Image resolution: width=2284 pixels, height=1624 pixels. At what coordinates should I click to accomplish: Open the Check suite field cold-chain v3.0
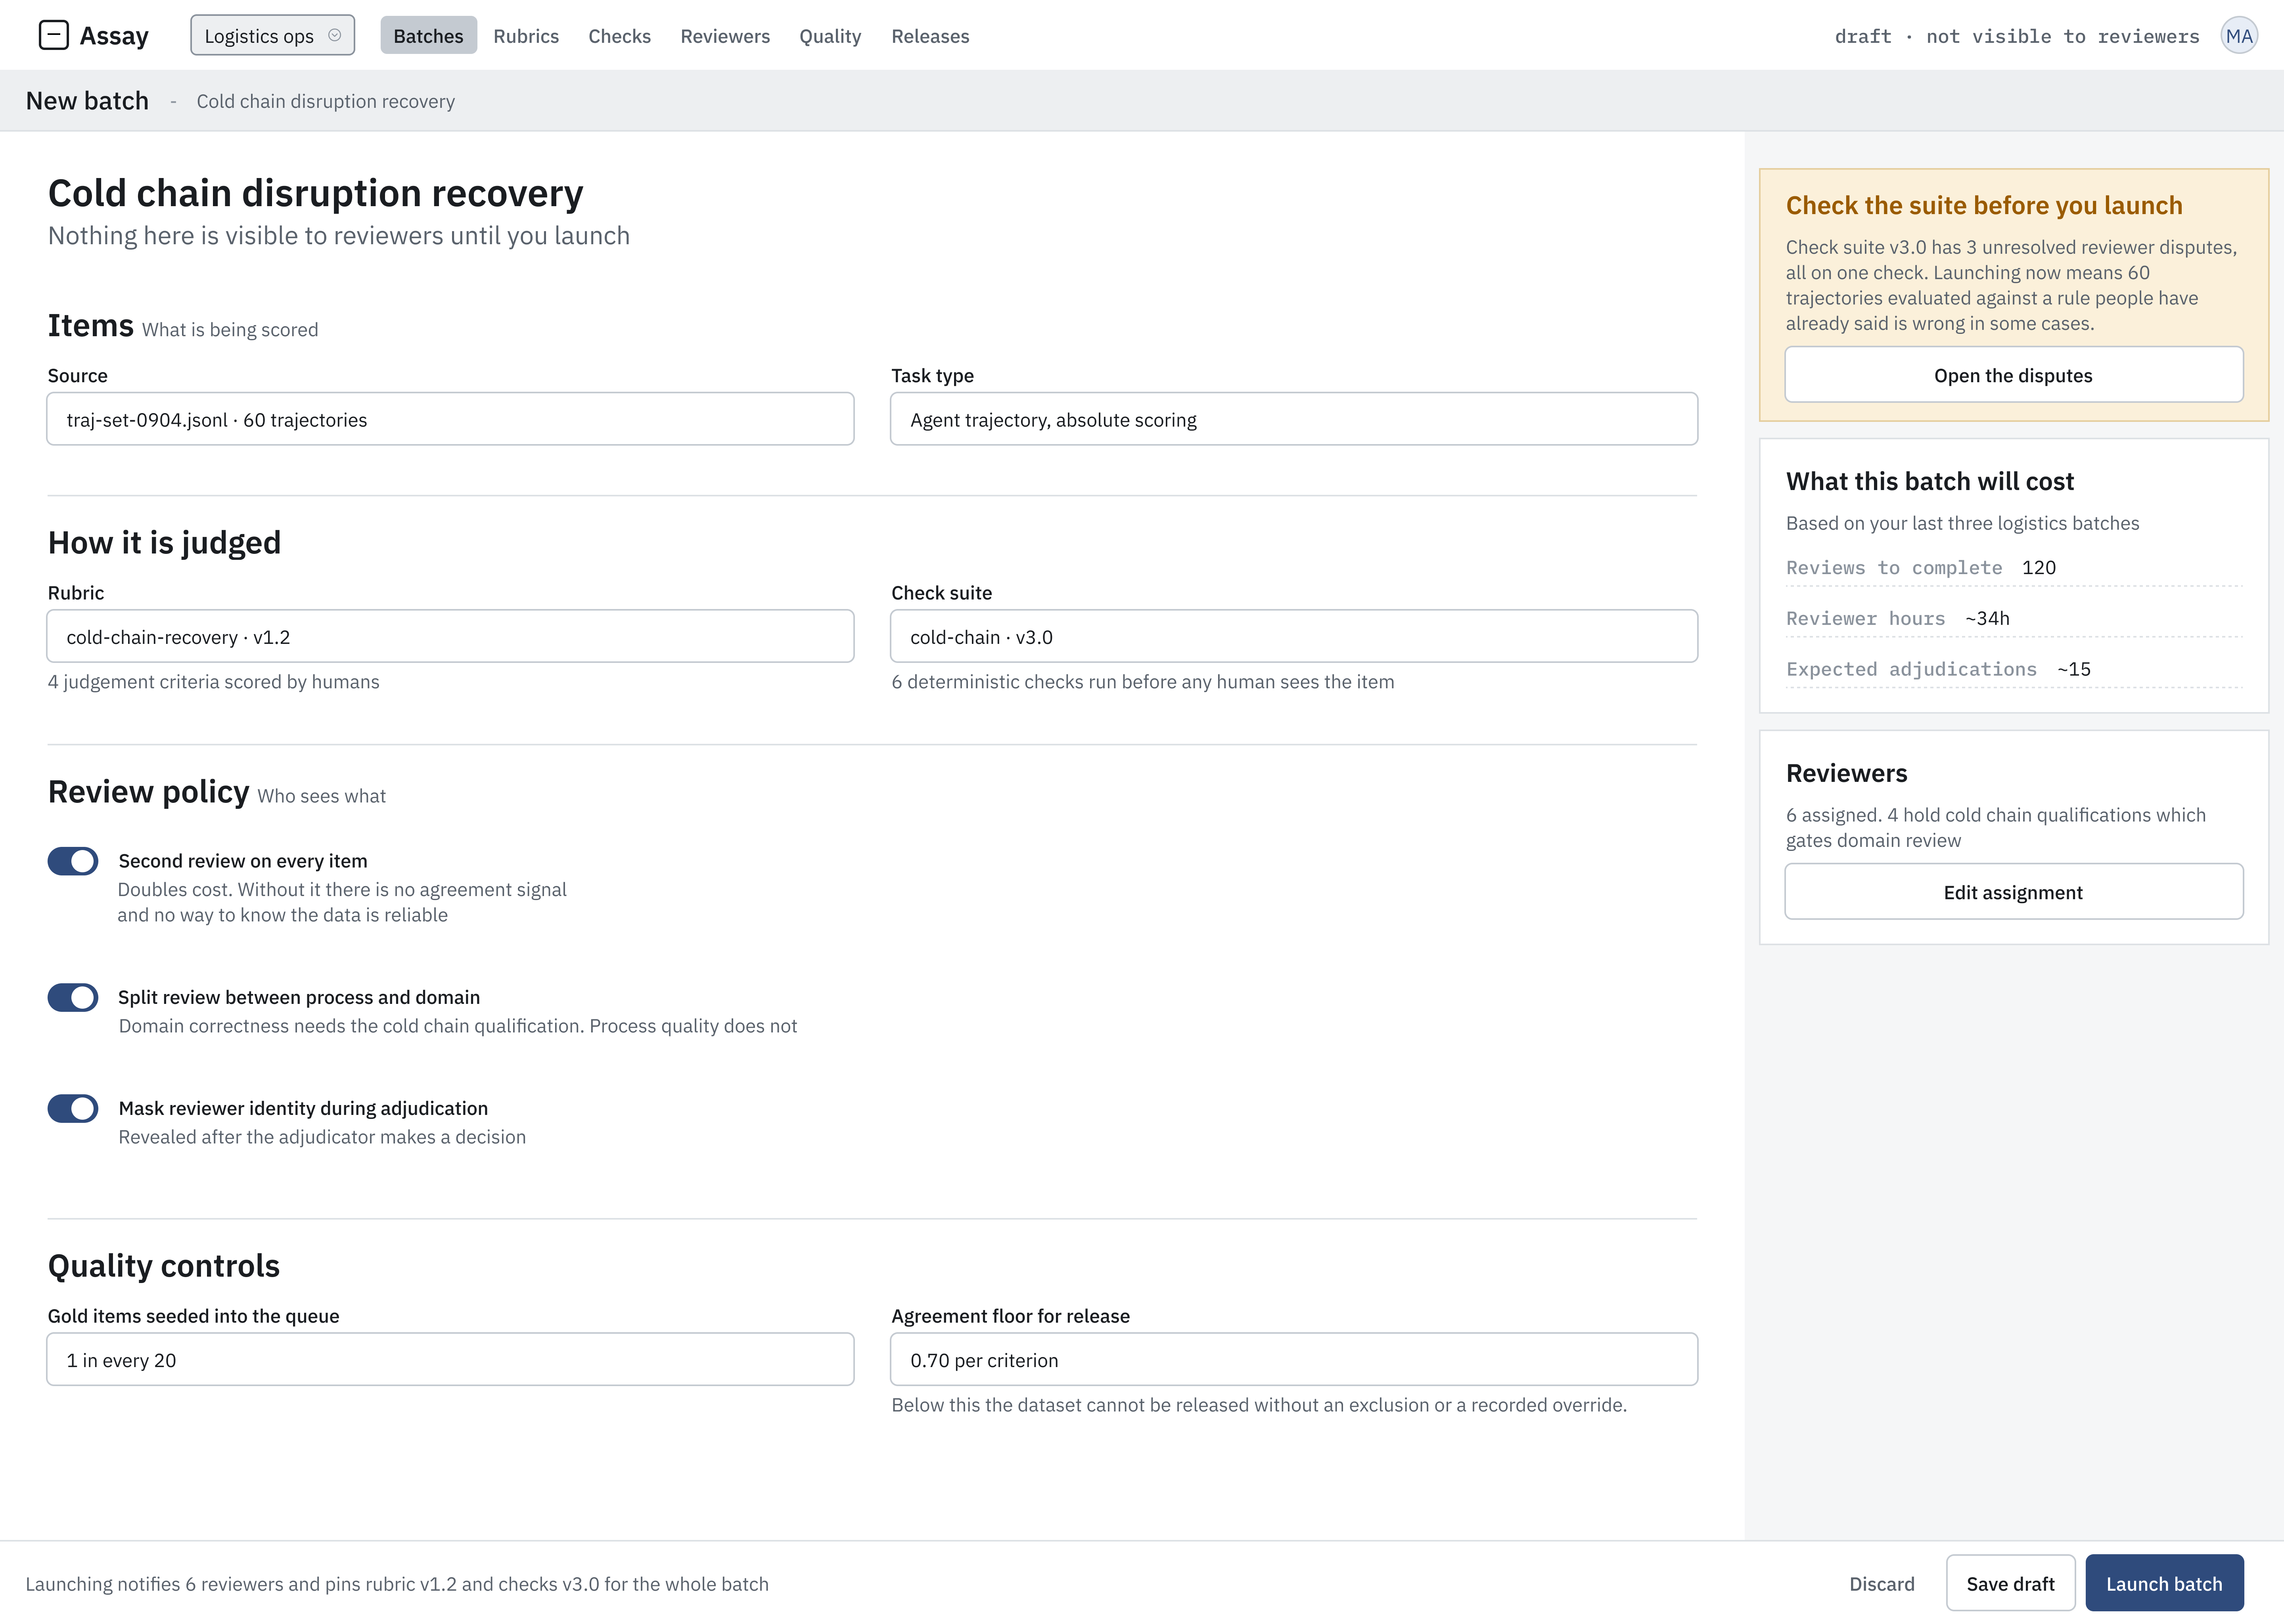tap(1294, 636)
